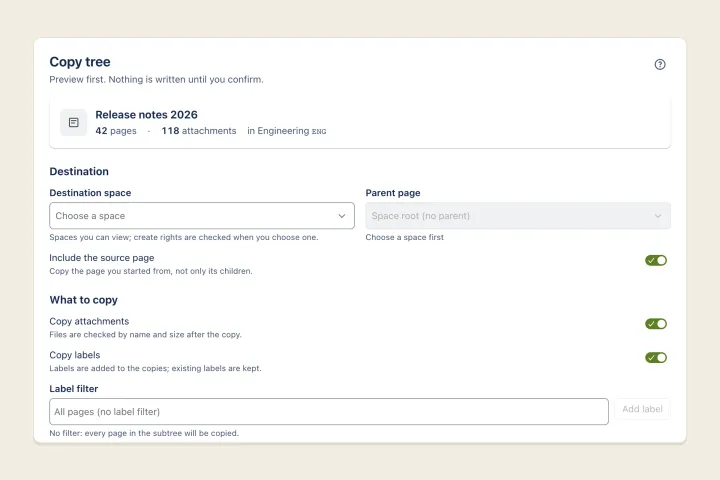Click the Destination section heading
The height and width of the screenshot is (480, 720).
click(79, 171)
